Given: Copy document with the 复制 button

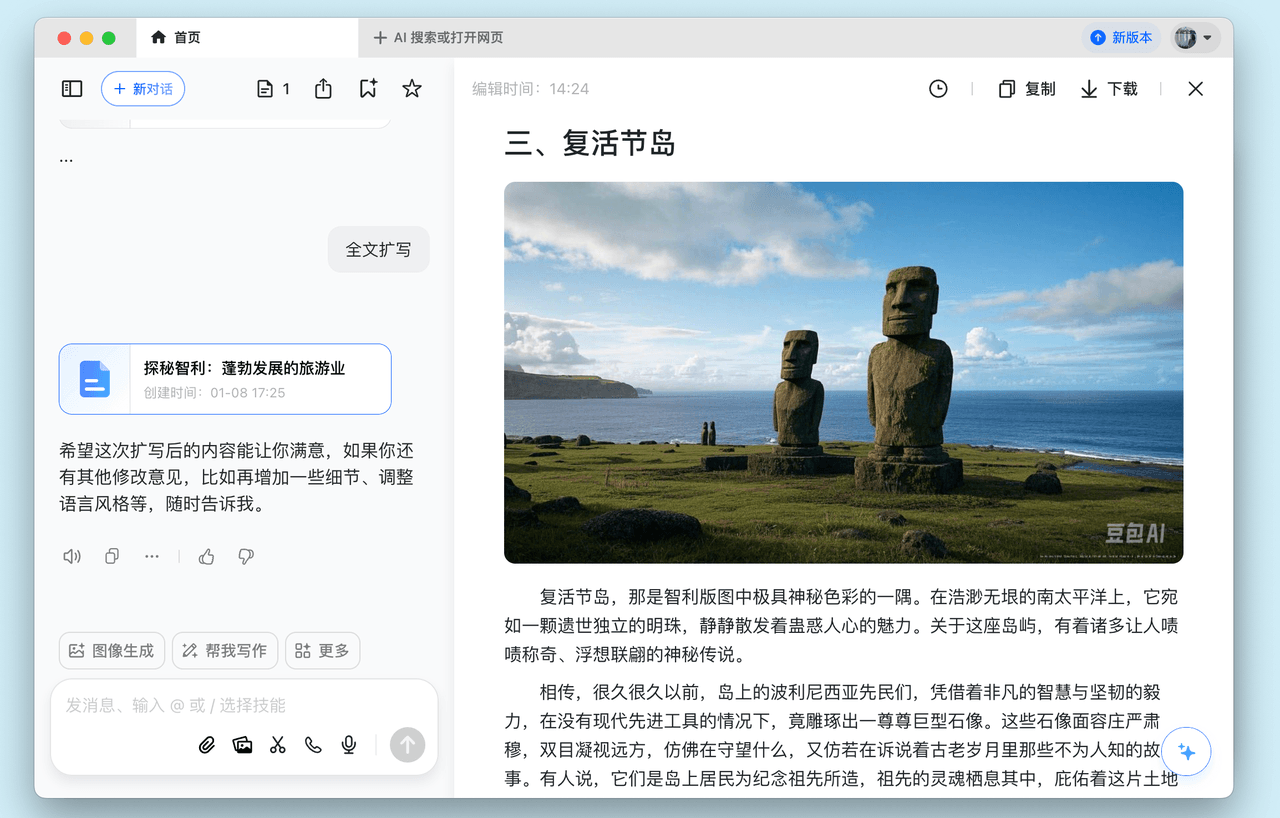Looking at the screenshot, I should point(1027,89).
